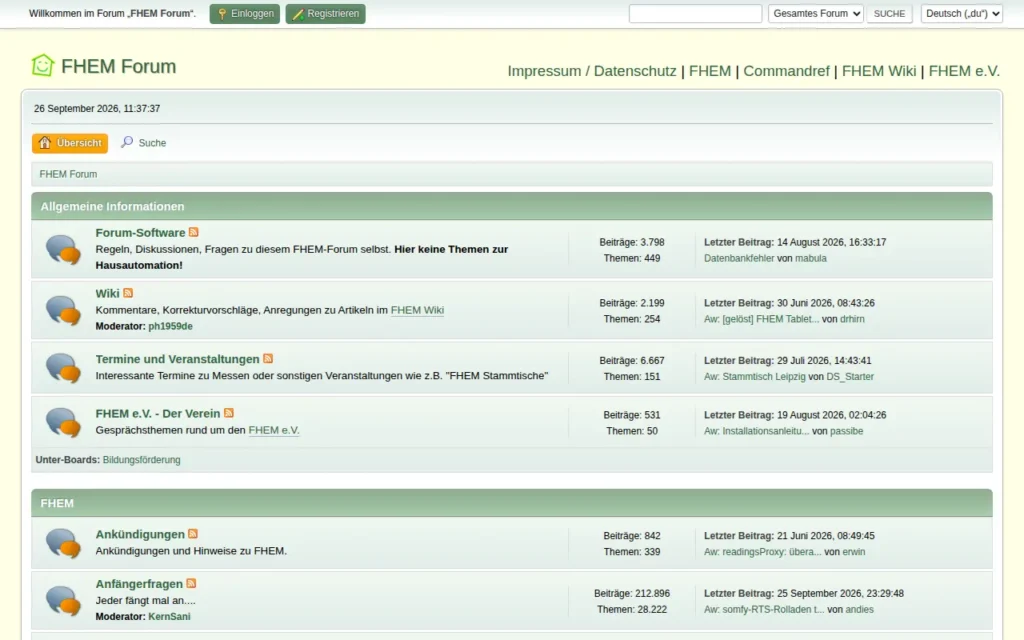This screenshot has height=640, width=1024.
Task: Open the Termine und Veranstaltungen board
Action: click(178, 359)
